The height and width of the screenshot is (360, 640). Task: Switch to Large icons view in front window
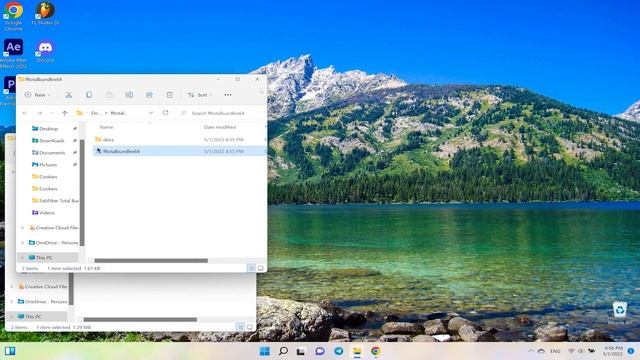260,268
